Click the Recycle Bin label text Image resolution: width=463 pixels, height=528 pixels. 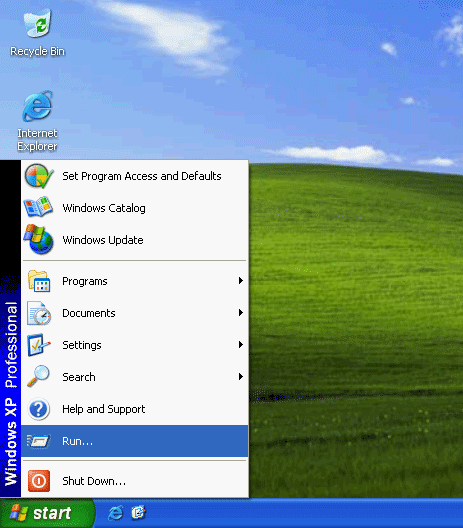[37, 51]
